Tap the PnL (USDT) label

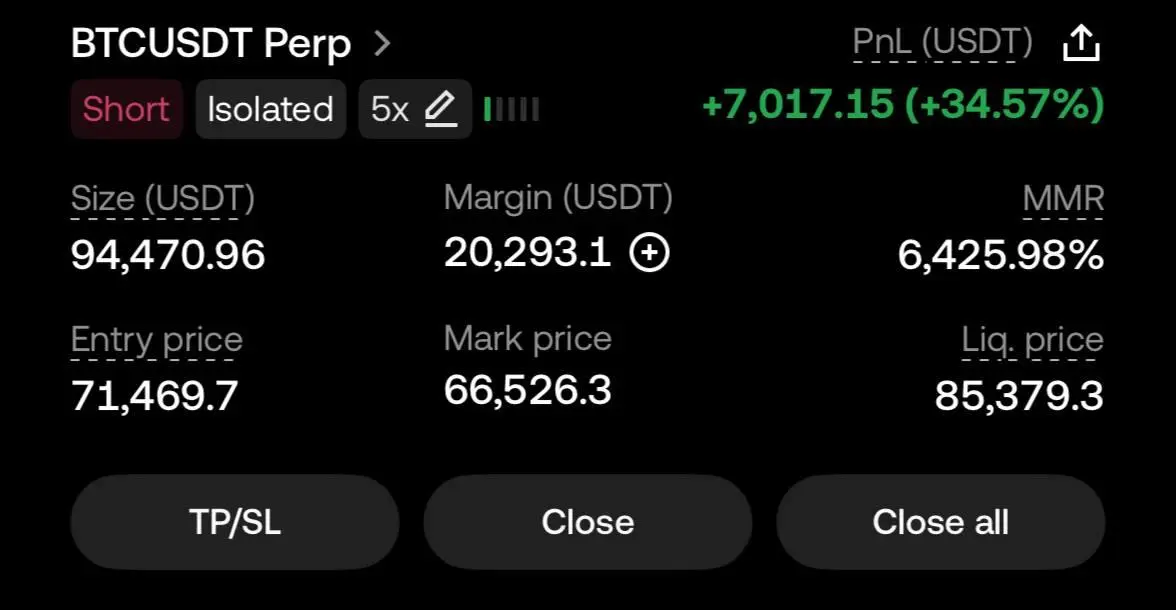(x=942, y=43)
